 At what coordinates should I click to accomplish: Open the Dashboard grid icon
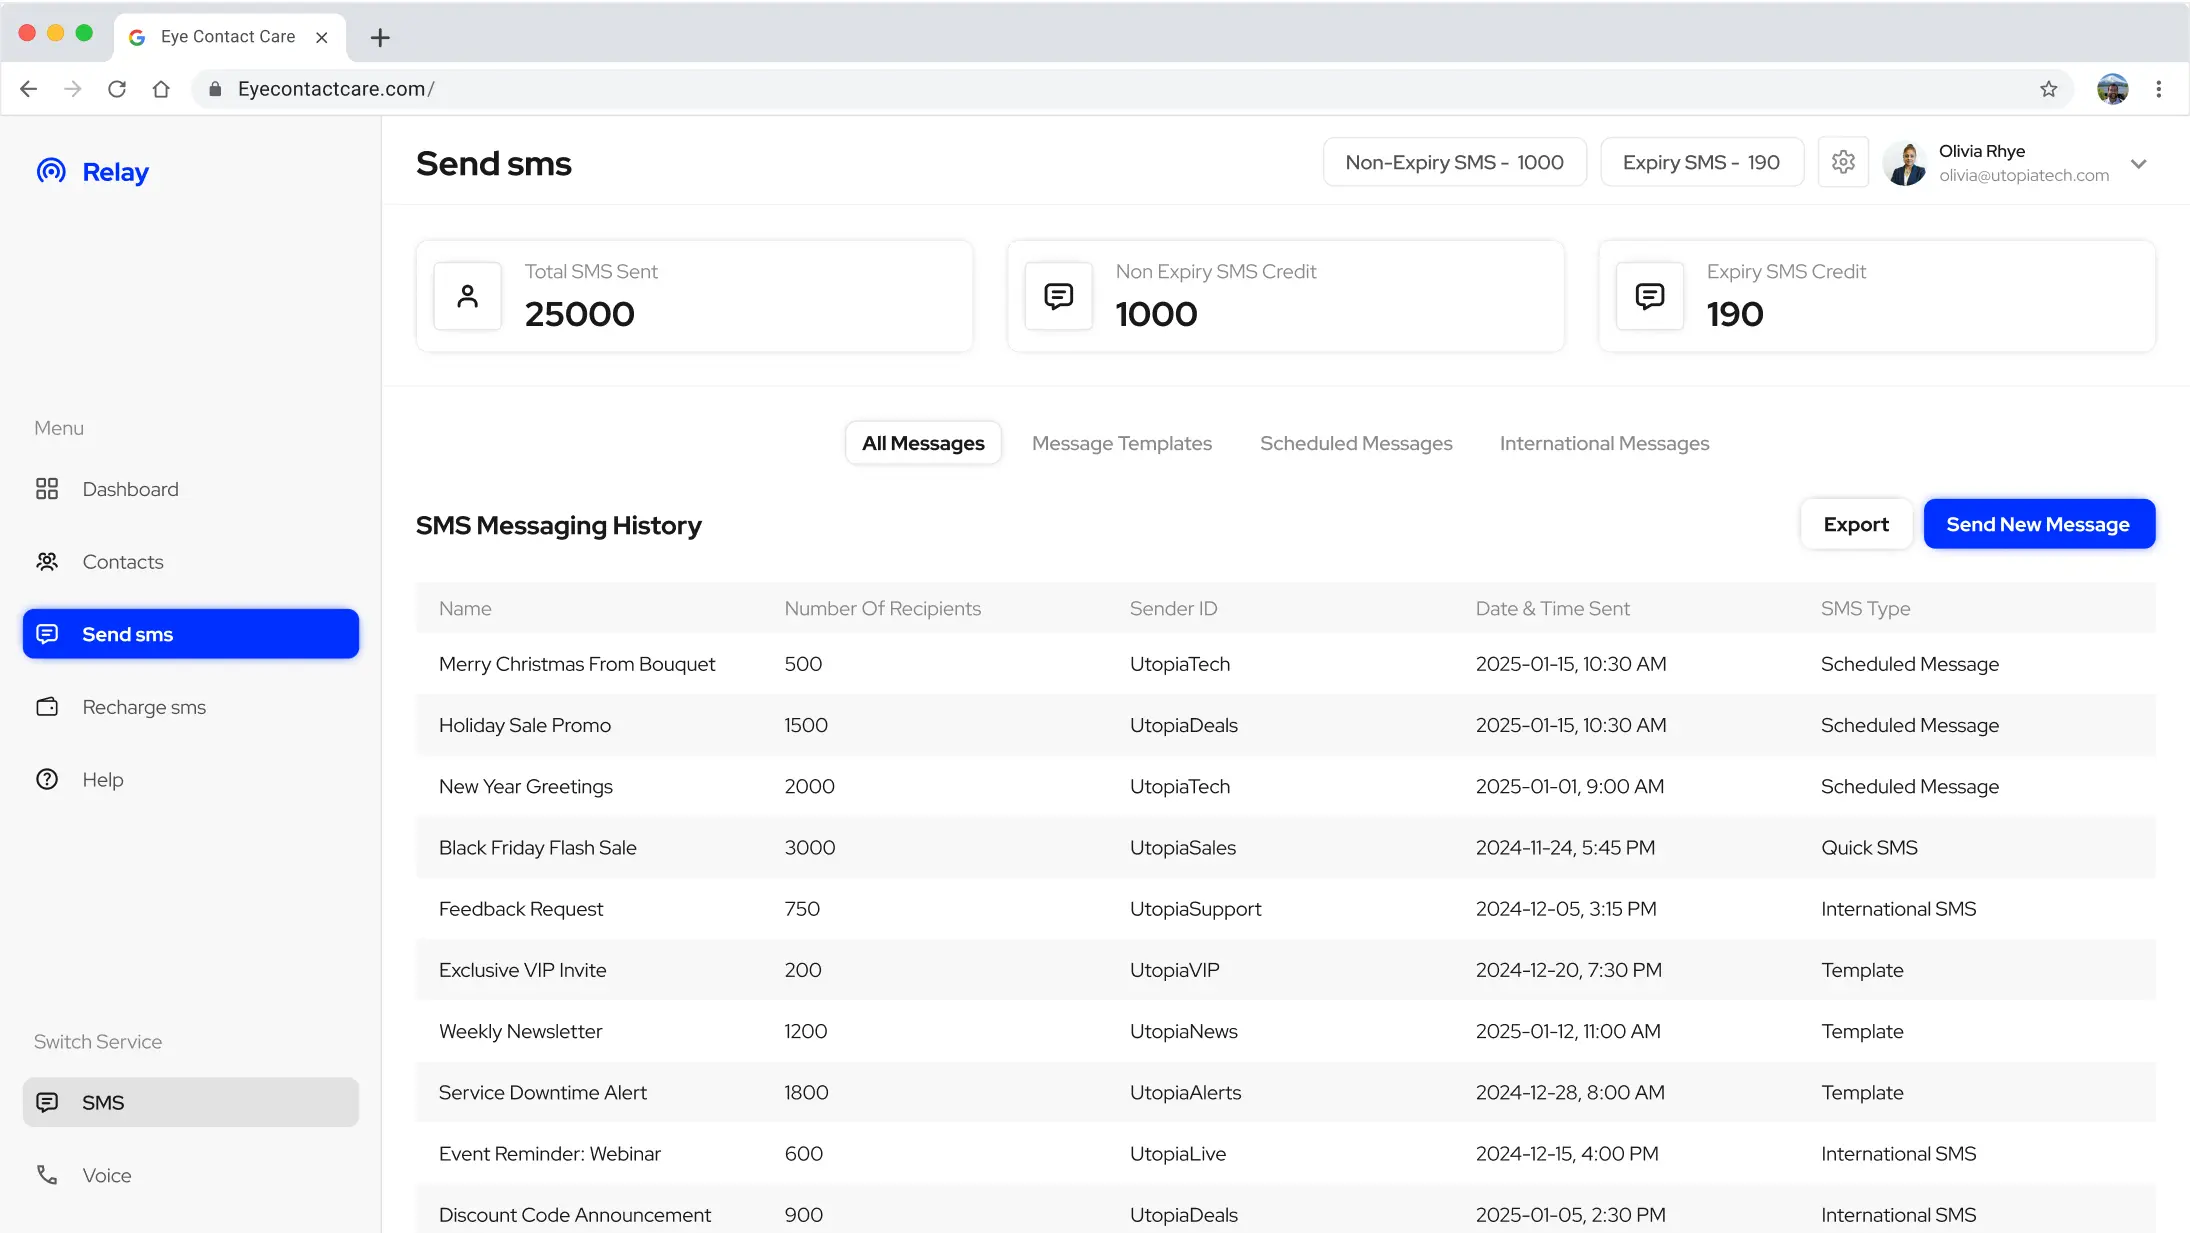pyautogui.click(x=47, y=489)
